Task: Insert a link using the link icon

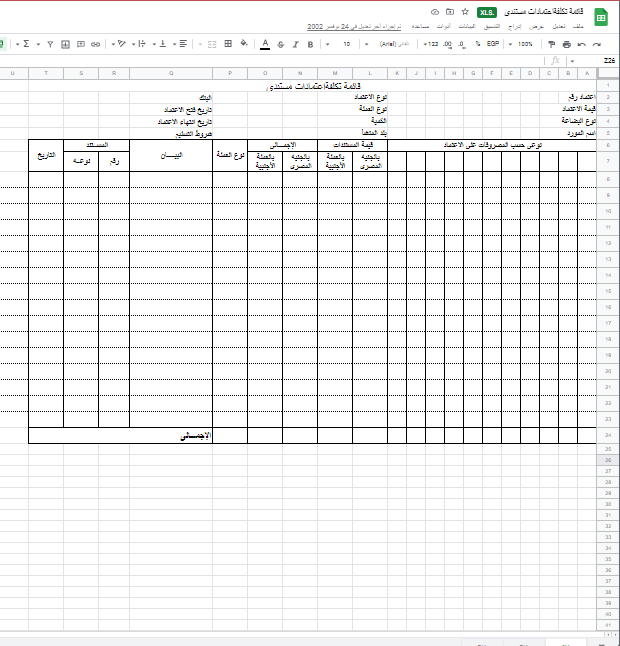Action: click(95, 45)
